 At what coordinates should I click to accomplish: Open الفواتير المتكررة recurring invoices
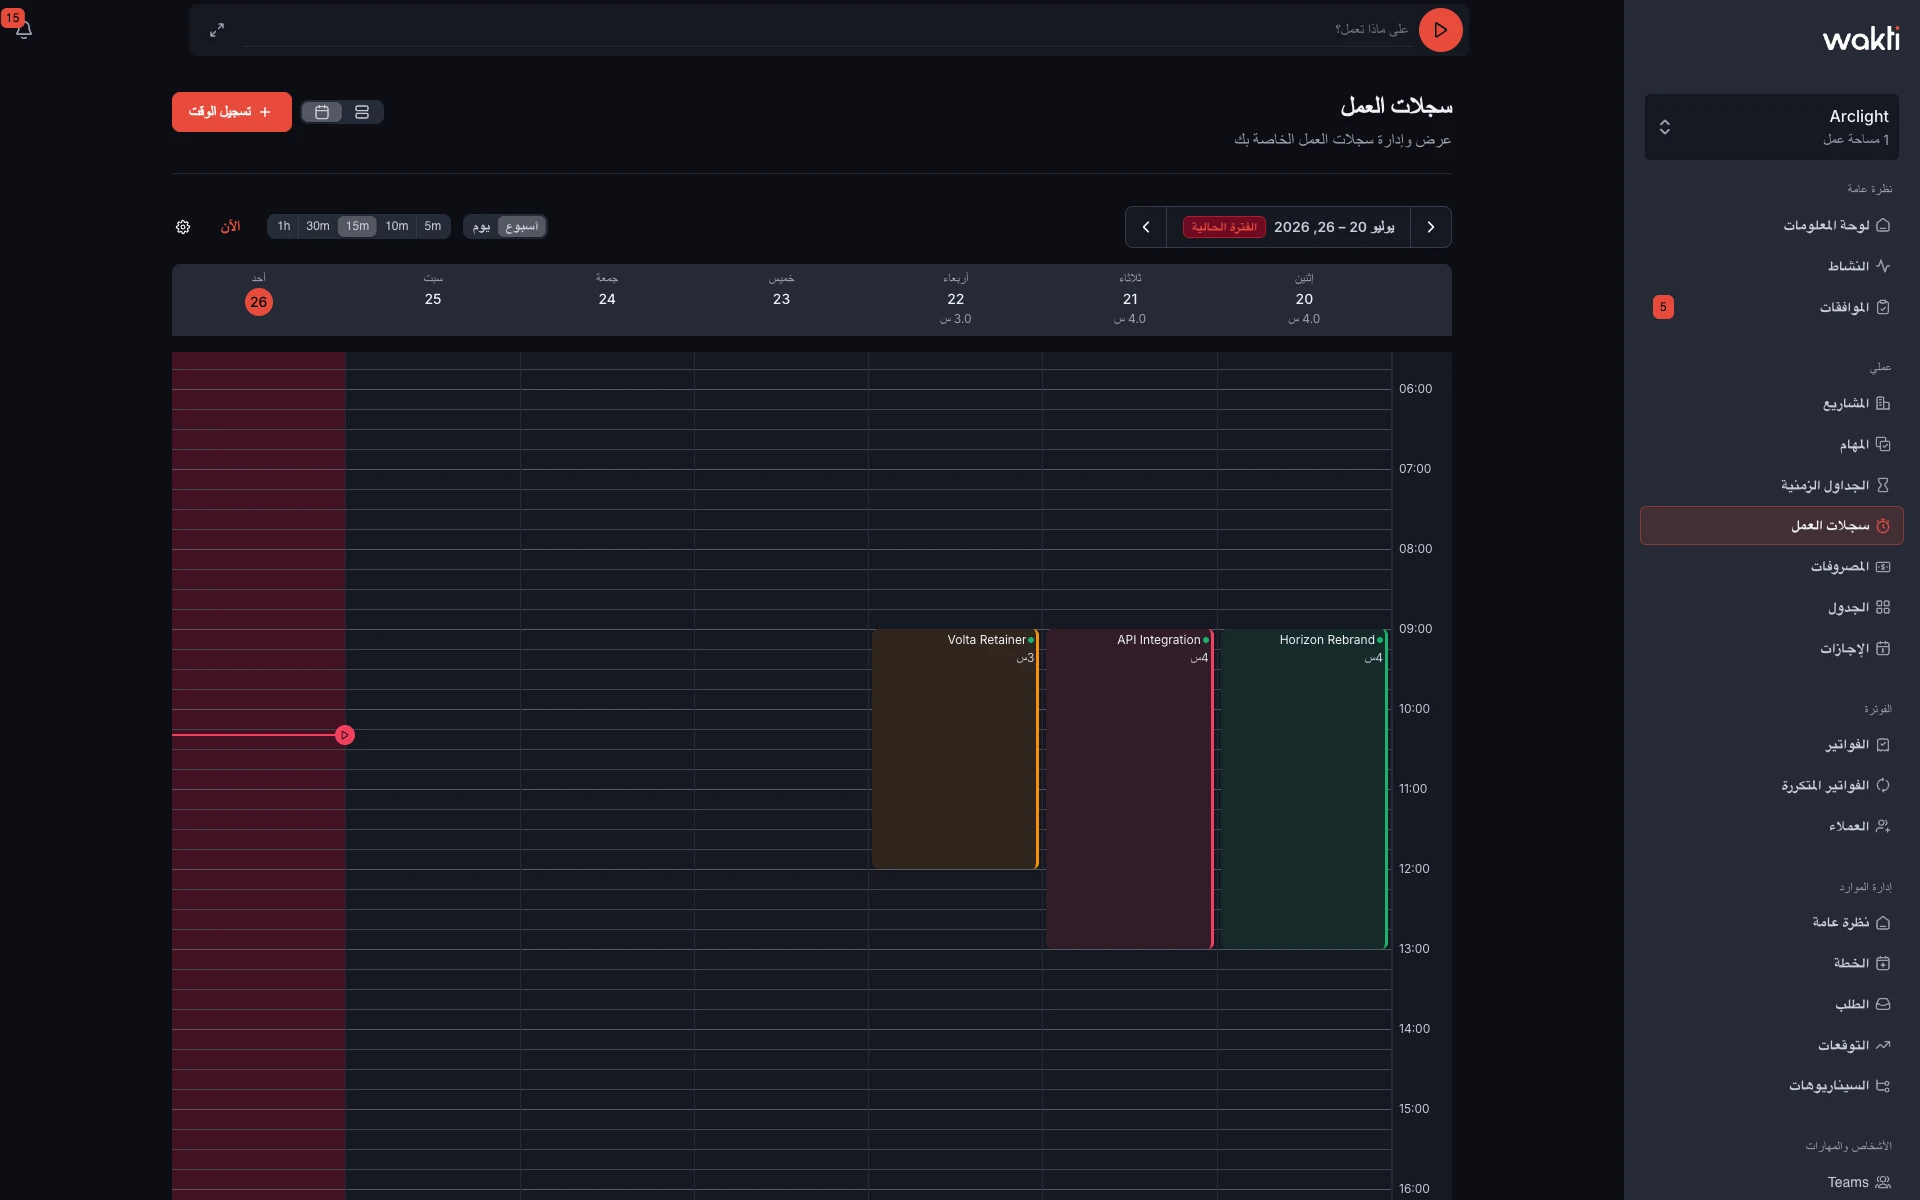tap(1771, 785)
